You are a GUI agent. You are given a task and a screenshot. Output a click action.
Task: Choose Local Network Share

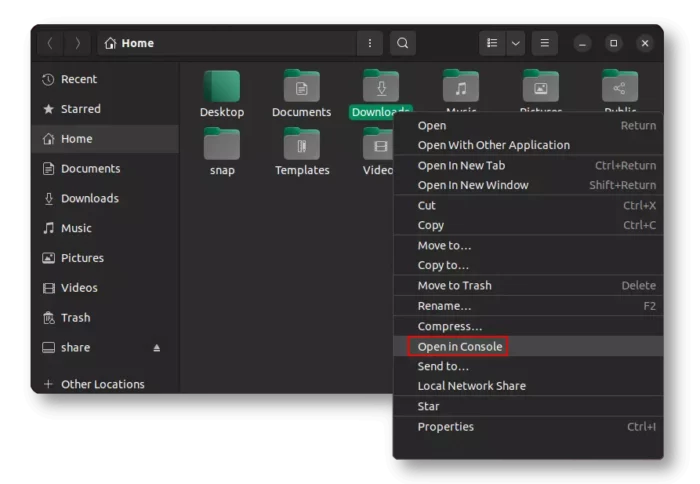[528, 386]
